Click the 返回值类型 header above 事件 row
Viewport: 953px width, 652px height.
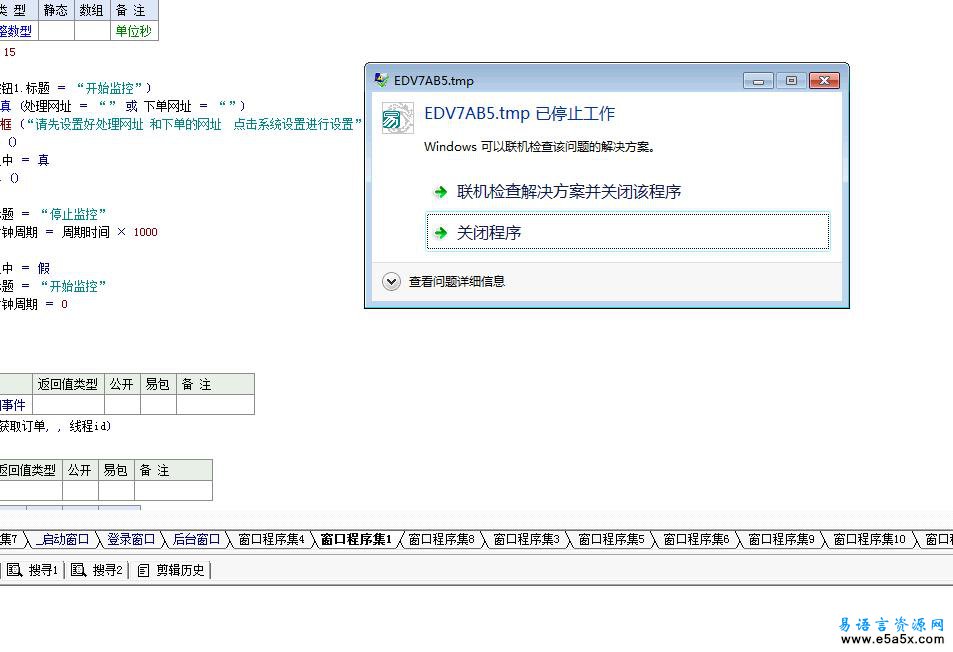[68, 385]
